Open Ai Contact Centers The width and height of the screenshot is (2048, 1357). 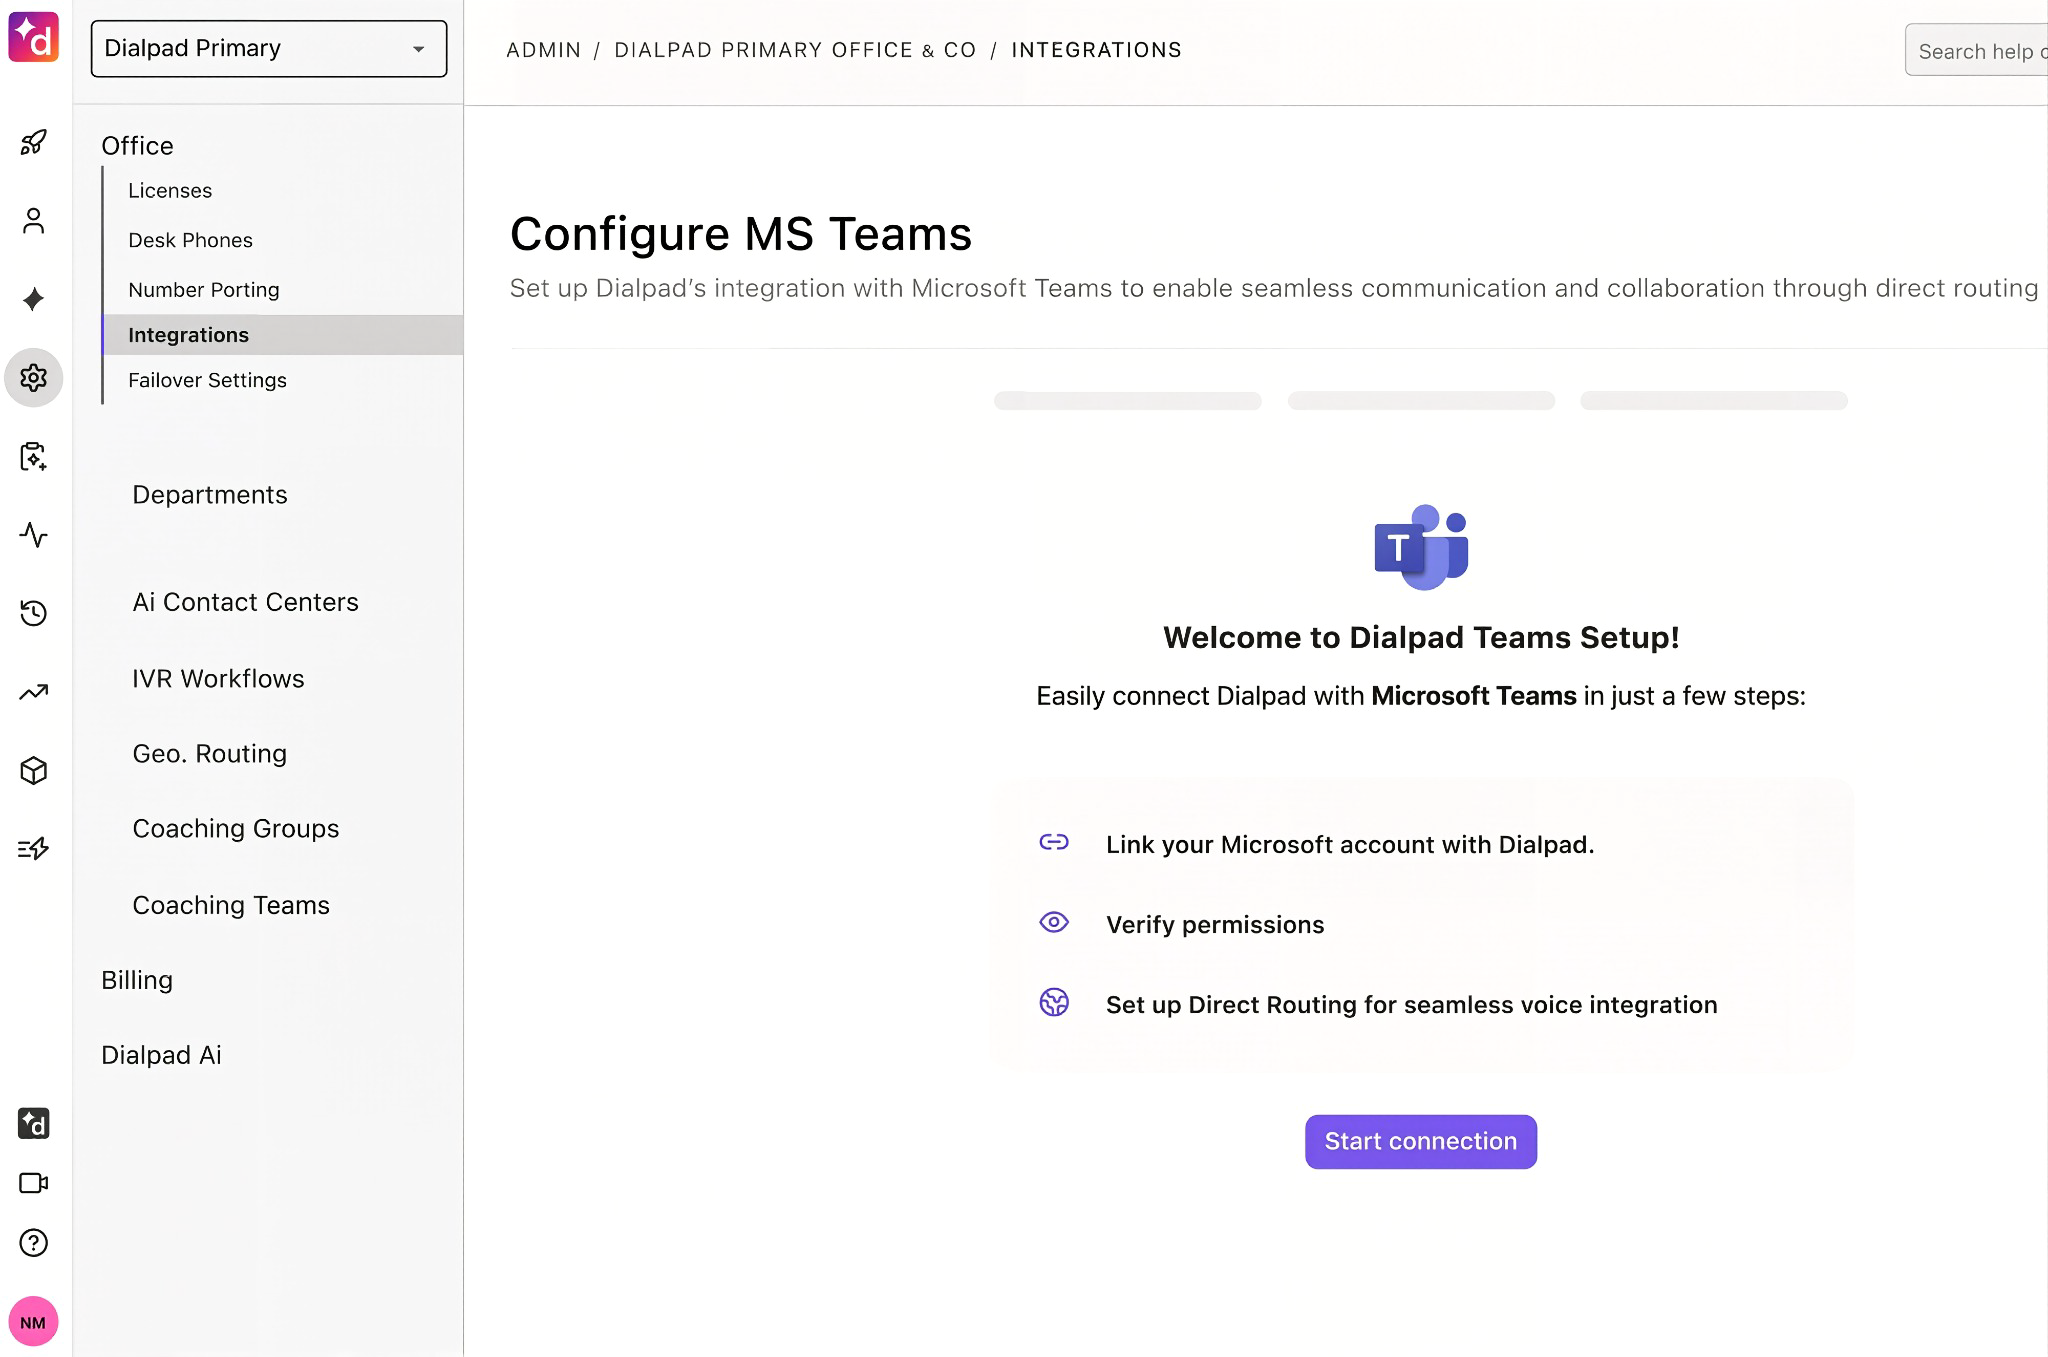coord(245,602)
